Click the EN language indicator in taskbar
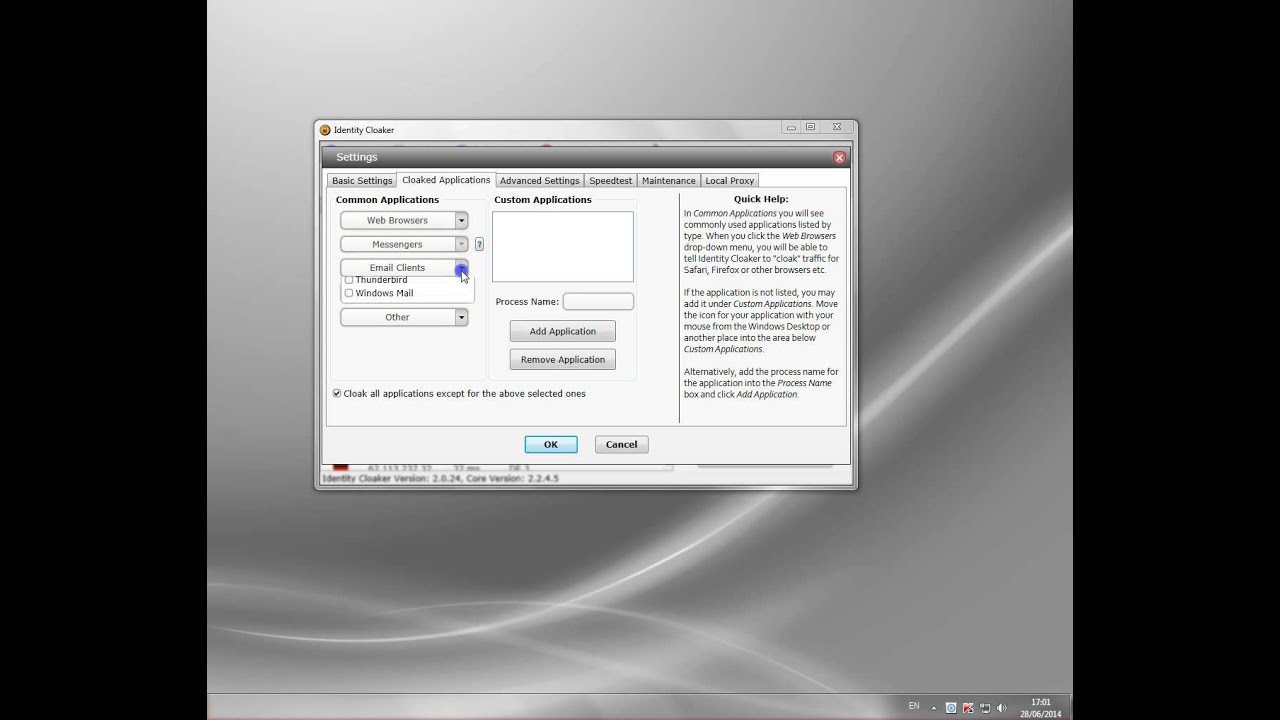The height and width of the screenshot is (720, 1280). (x=914, y=706)
